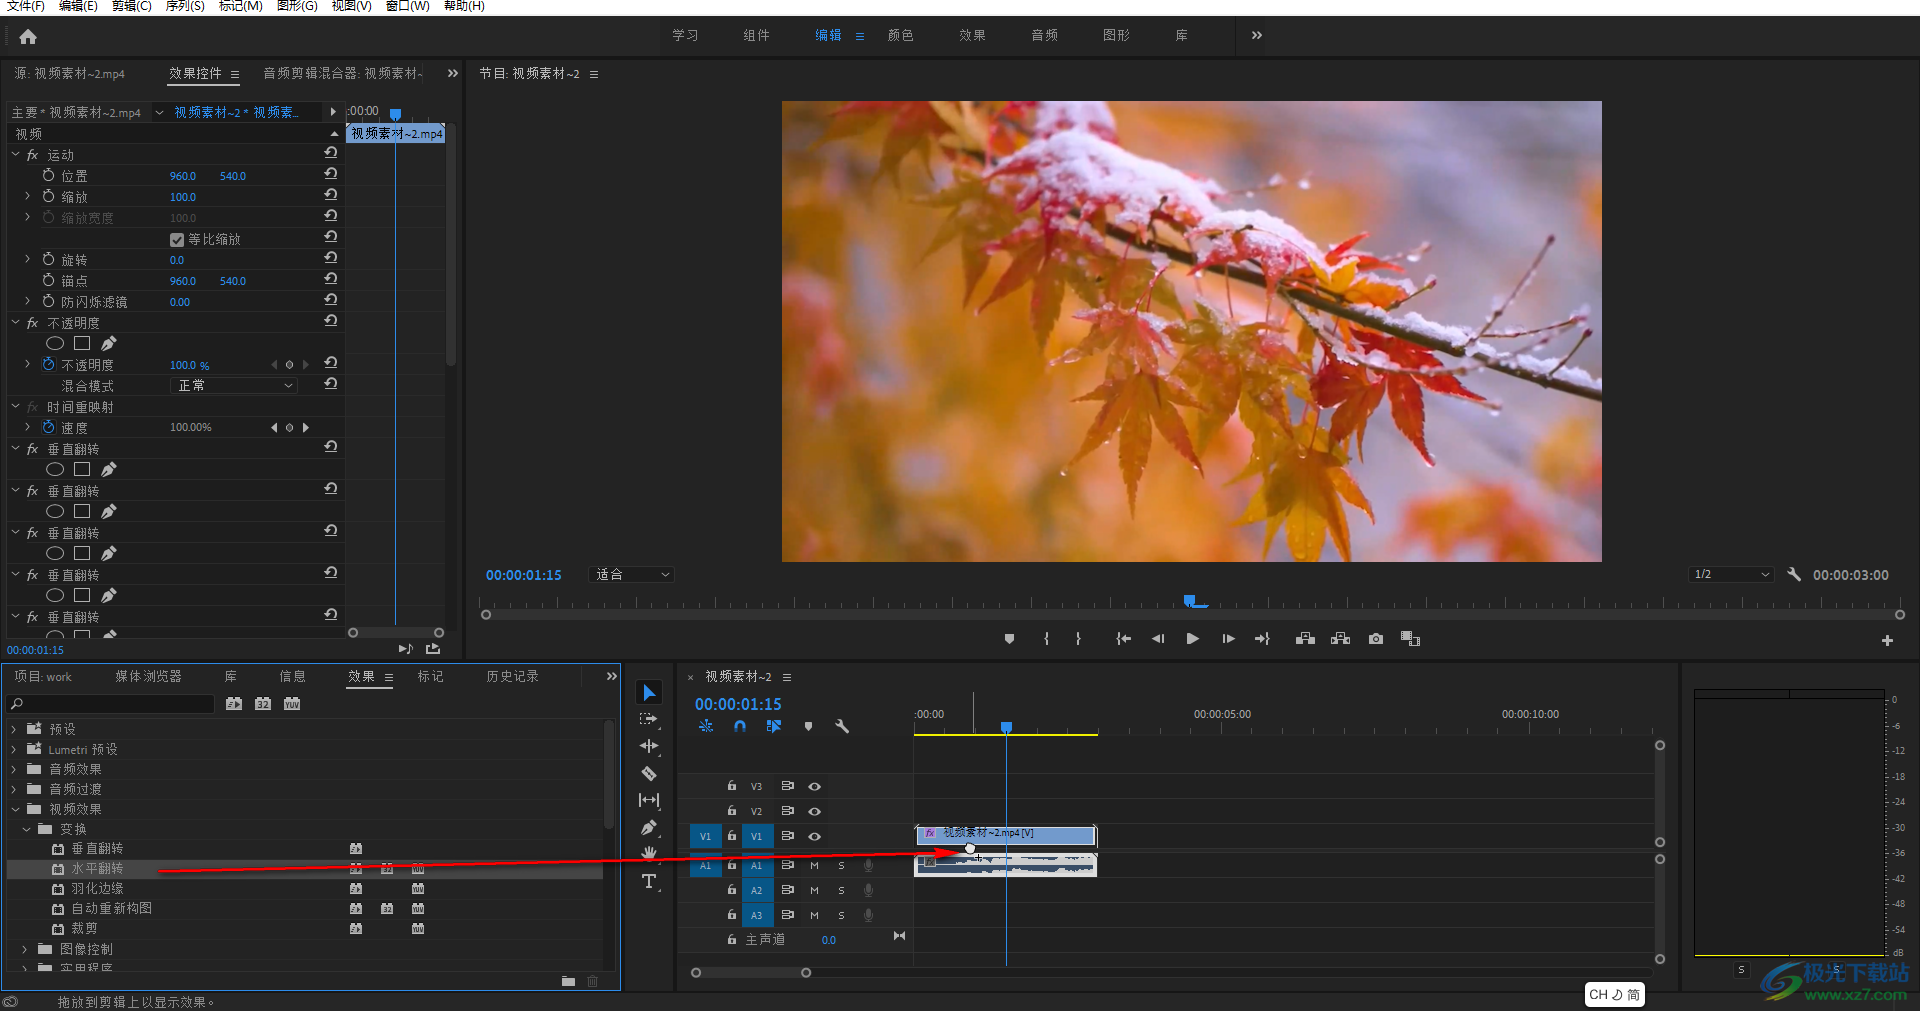Open the Program monitor button editor plus
The height and width of the screenshot is (1011, 1920).
[1887, 640]
